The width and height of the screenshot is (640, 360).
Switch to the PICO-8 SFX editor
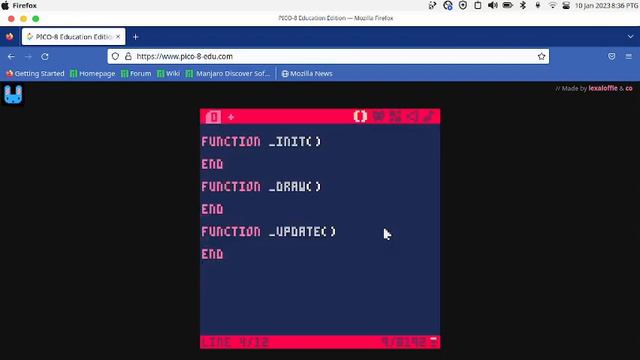[412, 117]
